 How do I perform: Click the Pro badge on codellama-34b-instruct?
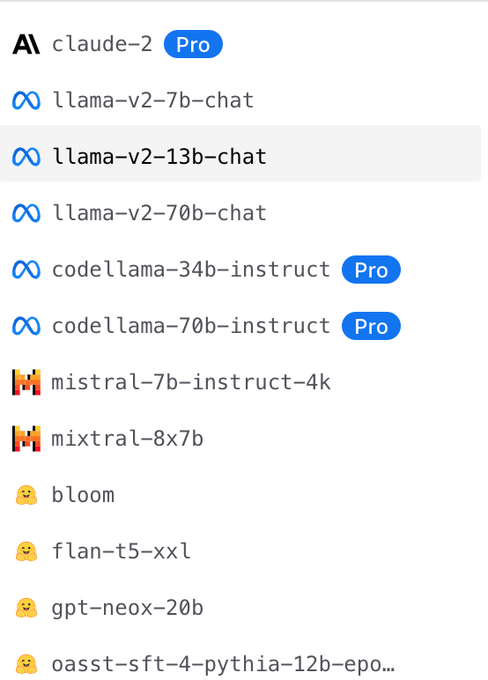point(371,269)
